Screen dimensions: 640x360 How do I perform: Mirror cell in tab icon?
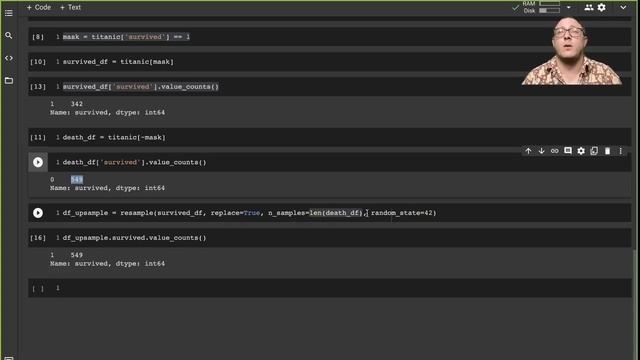pos(594,151)
